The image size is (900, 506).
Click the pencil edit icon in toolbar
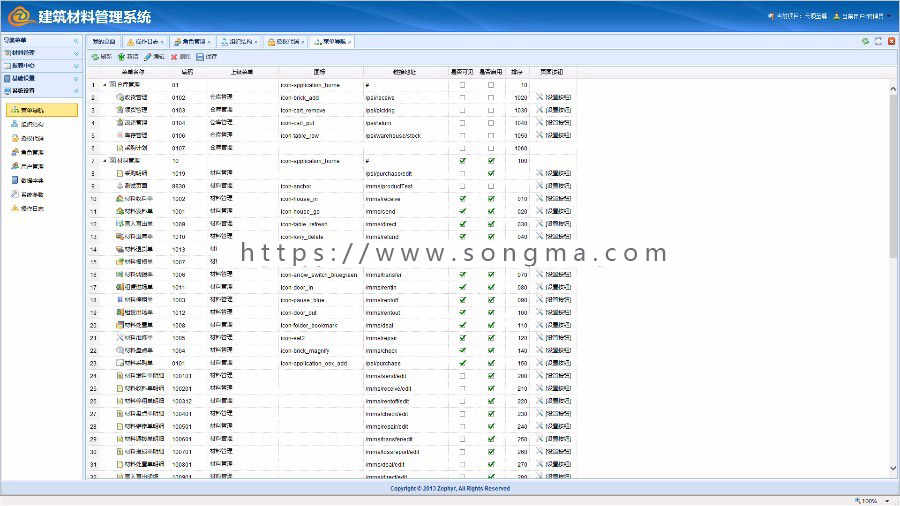(x=148, y=57)
